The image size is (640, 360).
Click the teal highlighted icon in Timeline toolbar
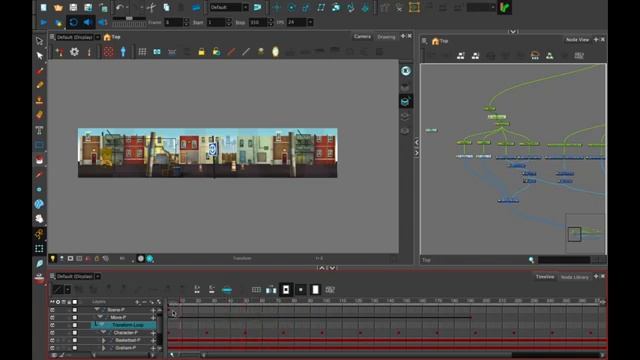(x=227, y=290)
